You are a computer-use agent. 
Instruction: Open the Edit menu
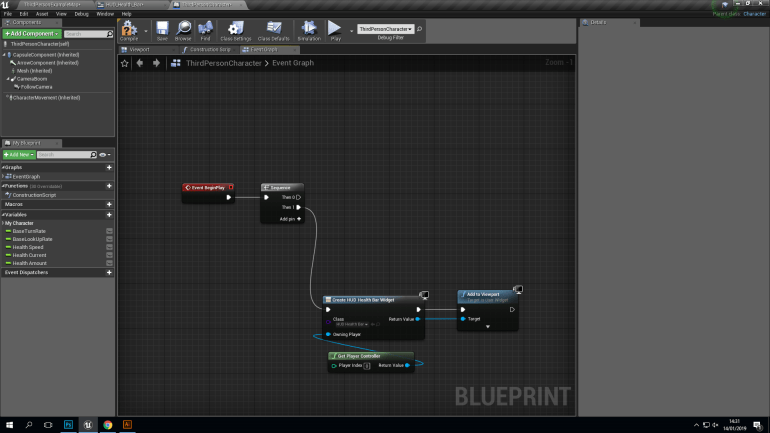[x=24, y=14]
